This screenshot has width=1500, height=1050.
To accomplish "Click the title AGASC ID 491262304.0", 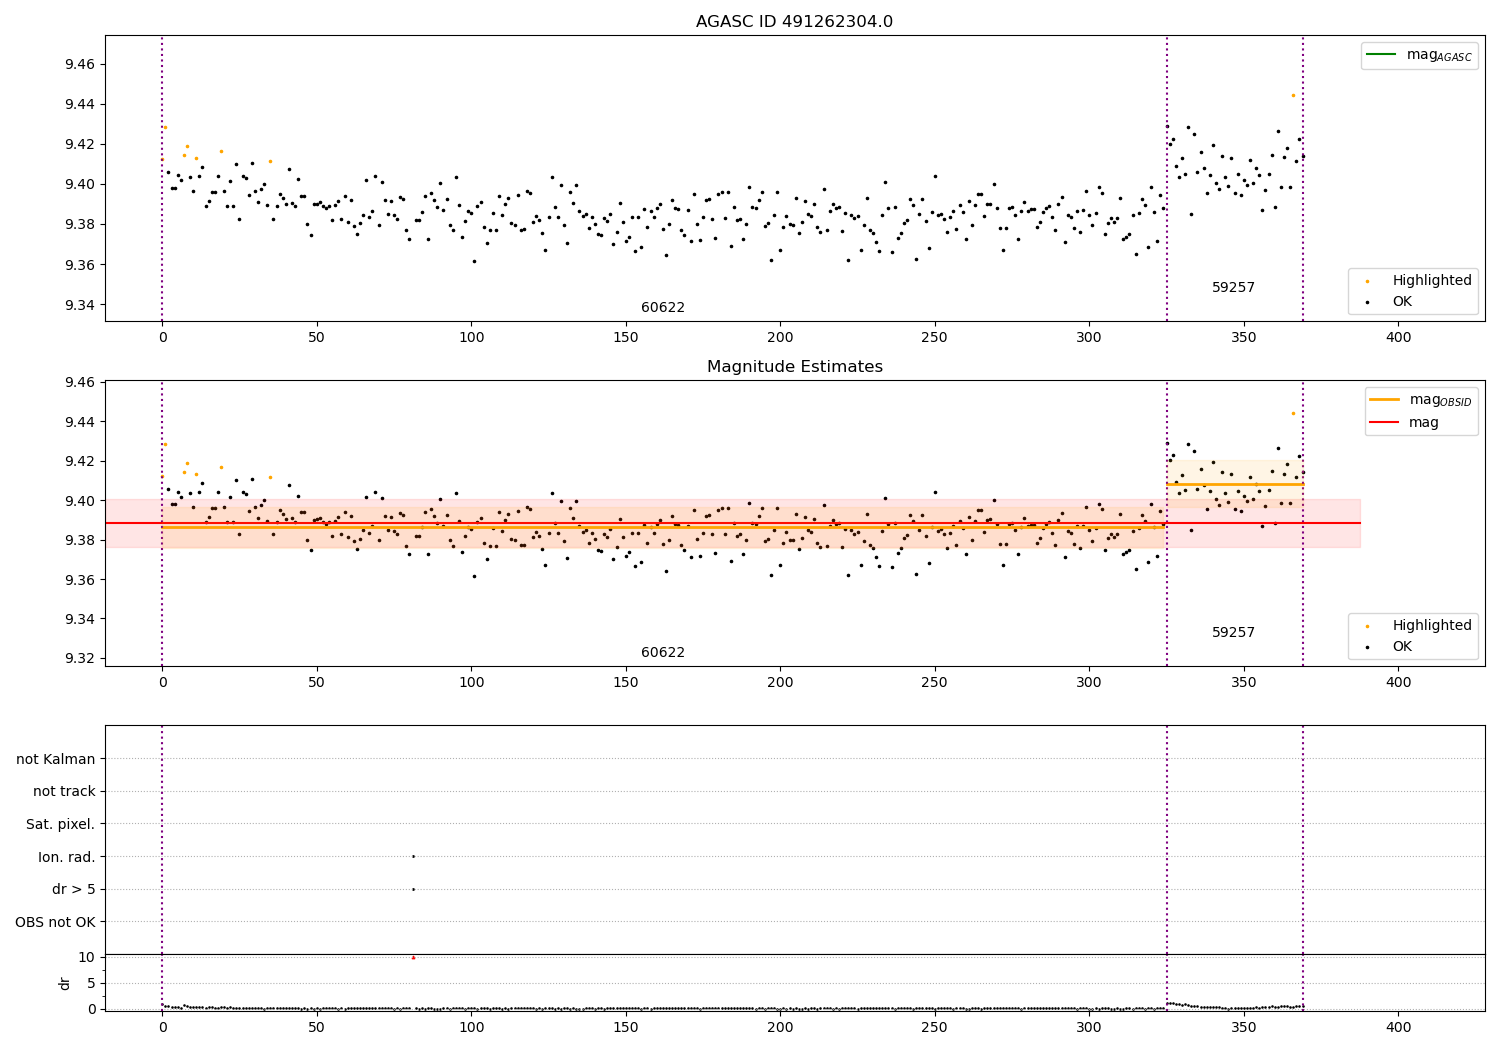I will [794, 22].
